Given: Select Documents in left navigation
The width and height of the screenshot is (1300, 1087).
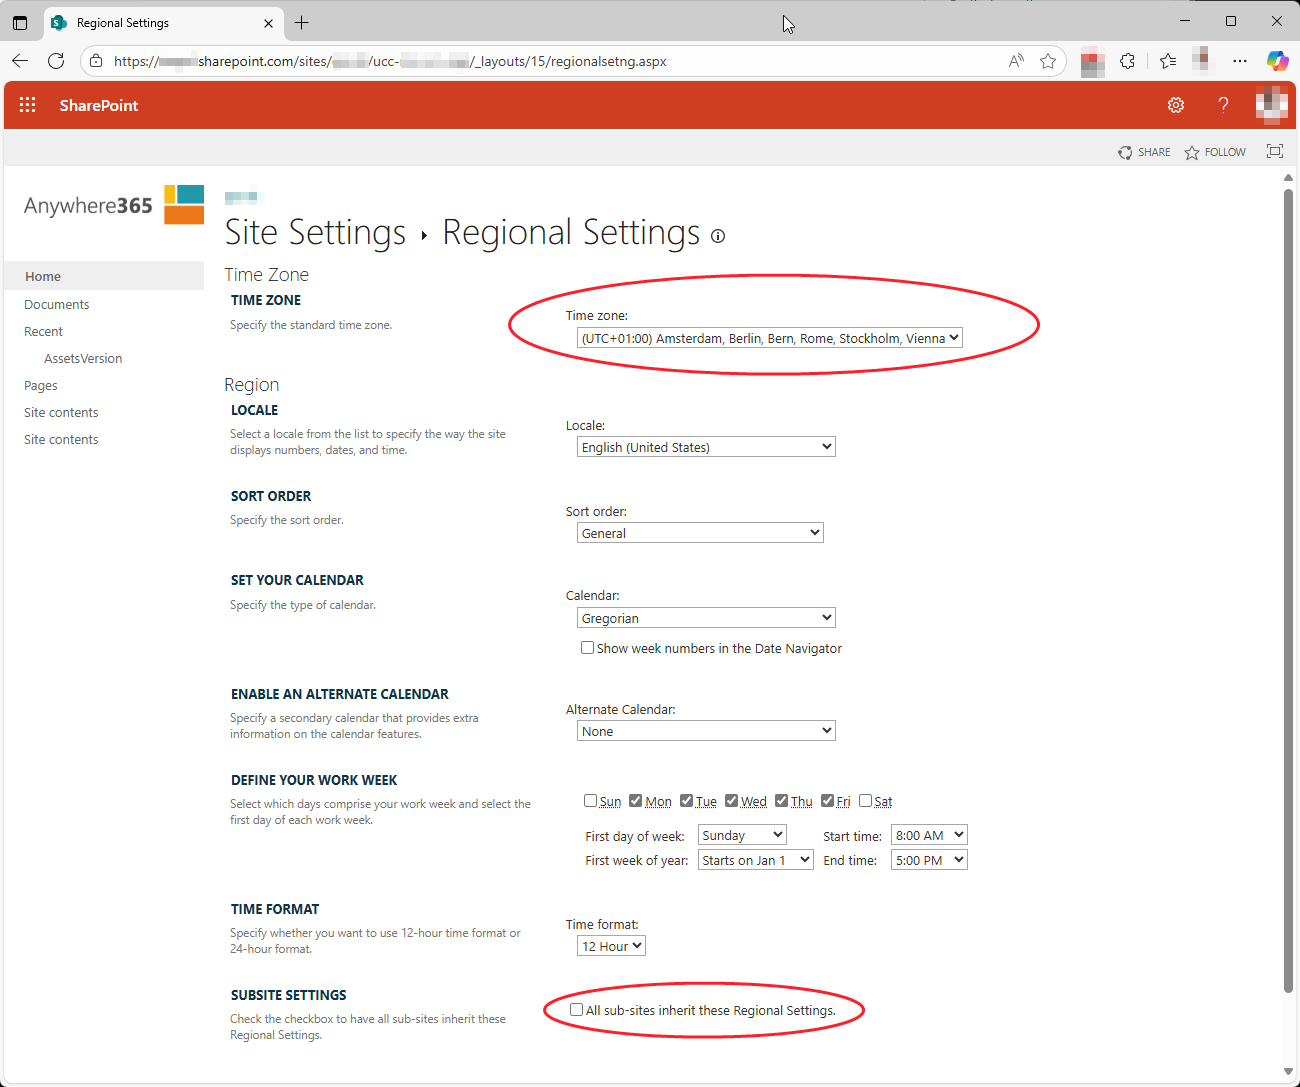Looking at the screenshot, I should (x=57, y=304).
